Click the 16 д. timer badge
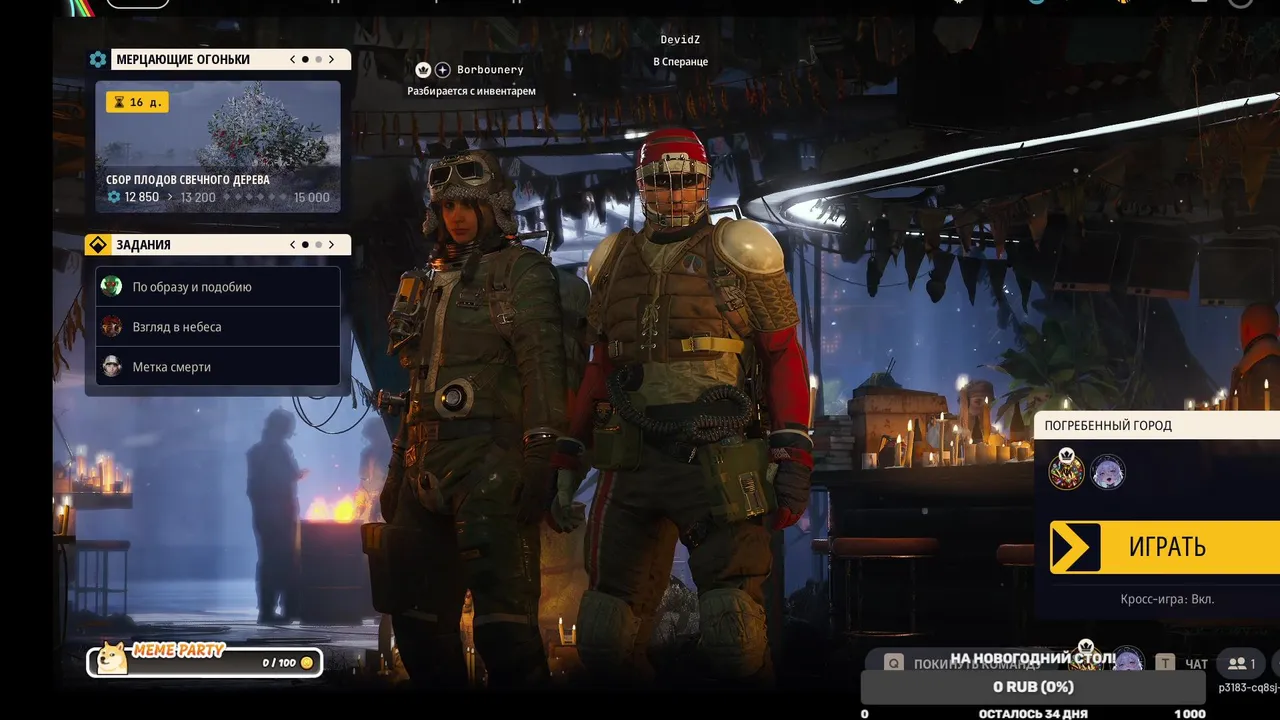Screen dimensions: 1280x720 (x=136, y=102)
